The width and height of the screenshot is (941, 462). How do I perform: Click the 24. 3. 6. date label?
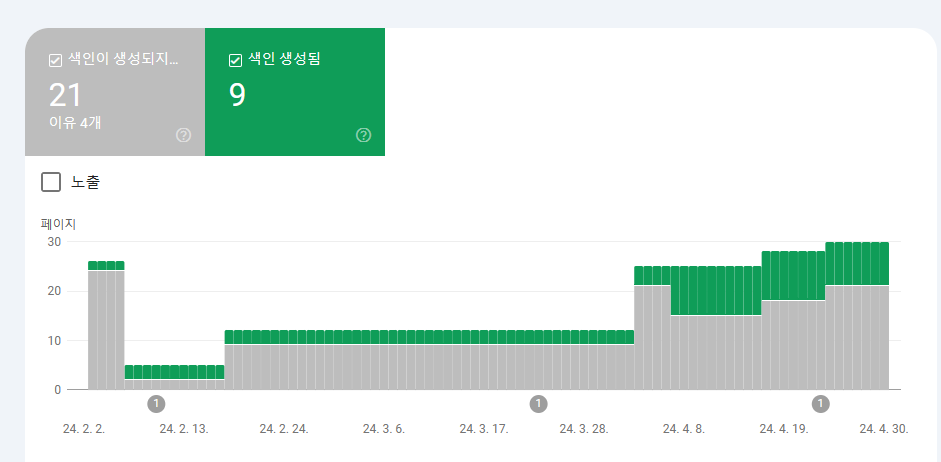pos(383,429)
